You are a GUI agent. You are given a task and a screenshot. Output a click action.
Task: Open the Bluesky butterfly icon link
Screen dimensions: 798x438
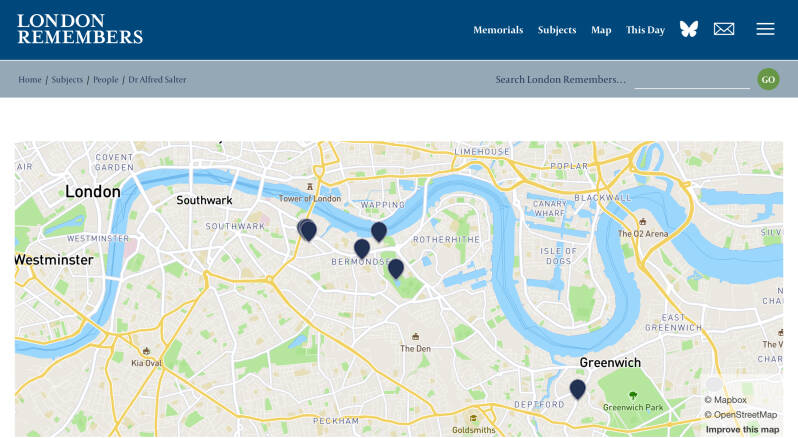(x=689, y=29)
